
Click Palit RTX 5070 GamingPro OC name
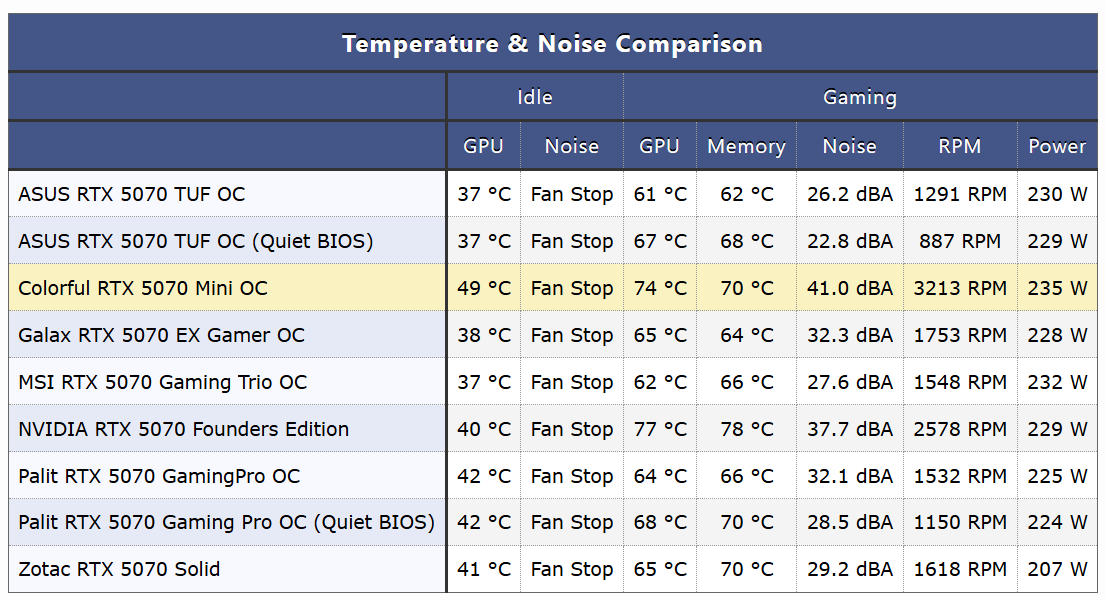(x=159, y=476)
